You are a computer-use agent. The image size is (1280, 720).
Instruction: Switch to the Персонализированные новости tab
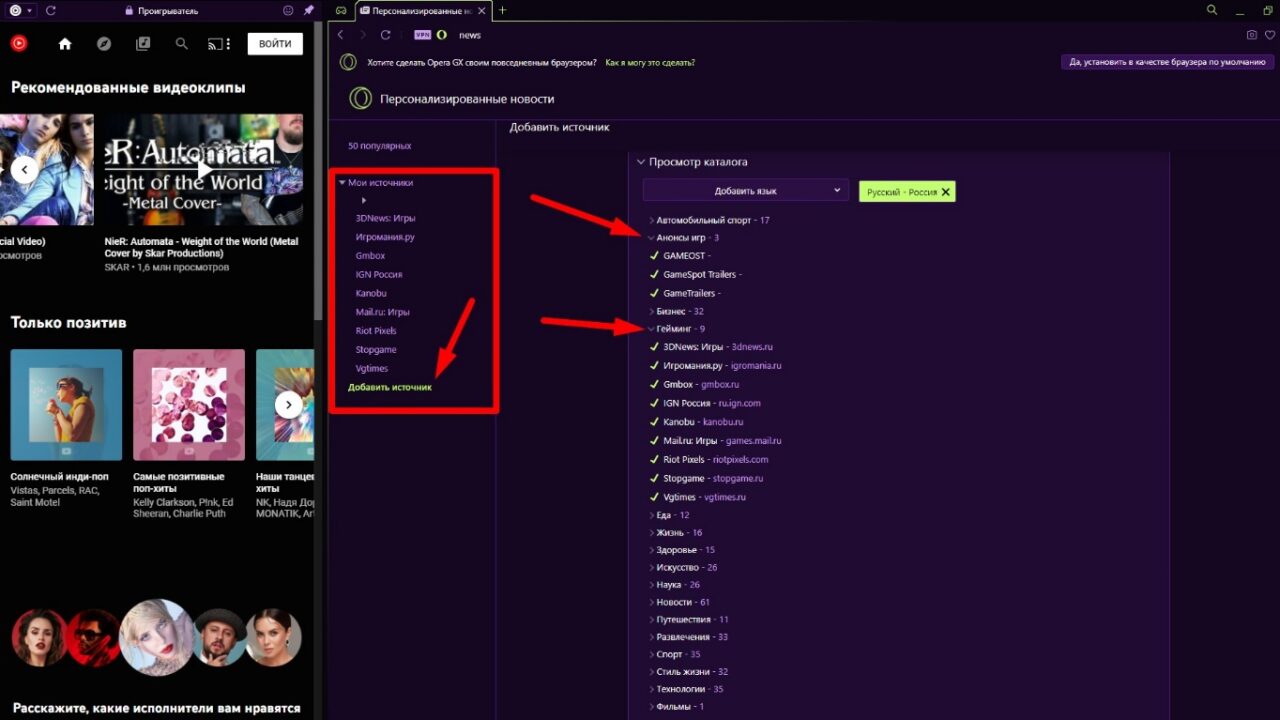click(422, 10)
